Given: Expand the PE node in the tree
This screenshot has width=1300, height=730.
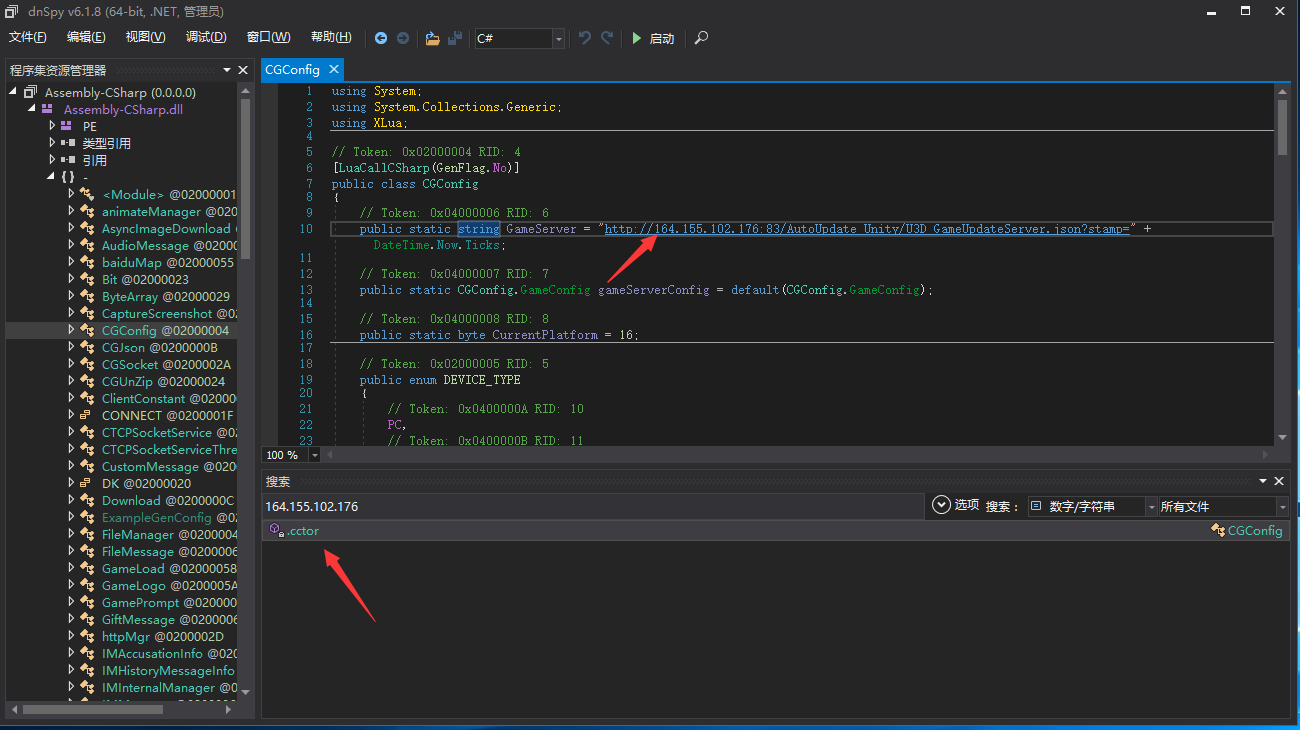Looking at the screenshot, I should (53, 126).
